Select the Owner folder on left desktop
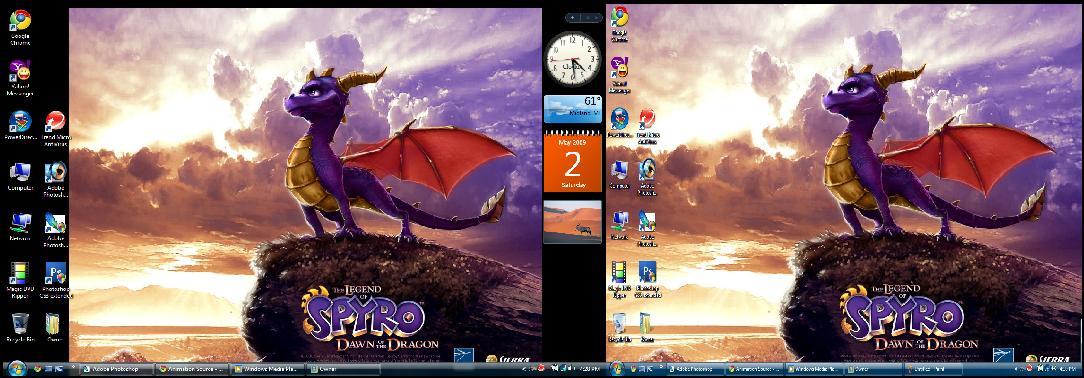 [x=54, y=328]
